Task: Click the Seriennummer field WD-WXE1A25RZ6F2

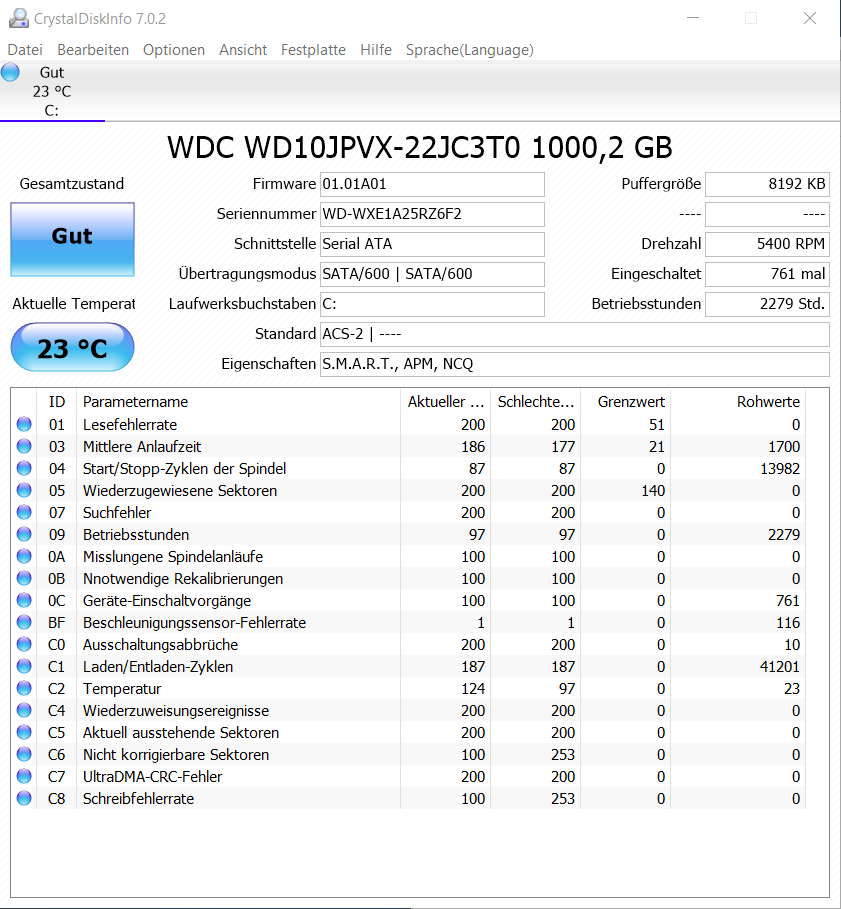Action: click(432, 214)
